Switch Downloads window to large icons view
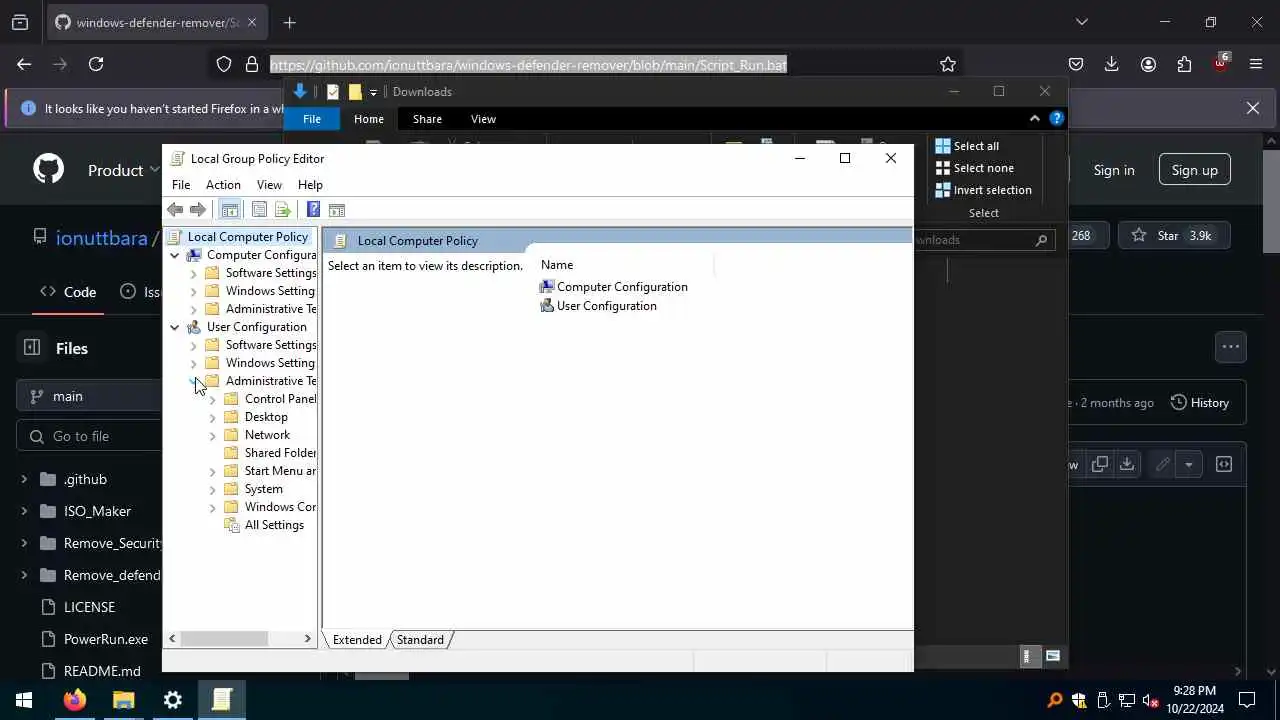Image resolution: width=1280 pixels, height=720 pixels. pos(1052,656)
